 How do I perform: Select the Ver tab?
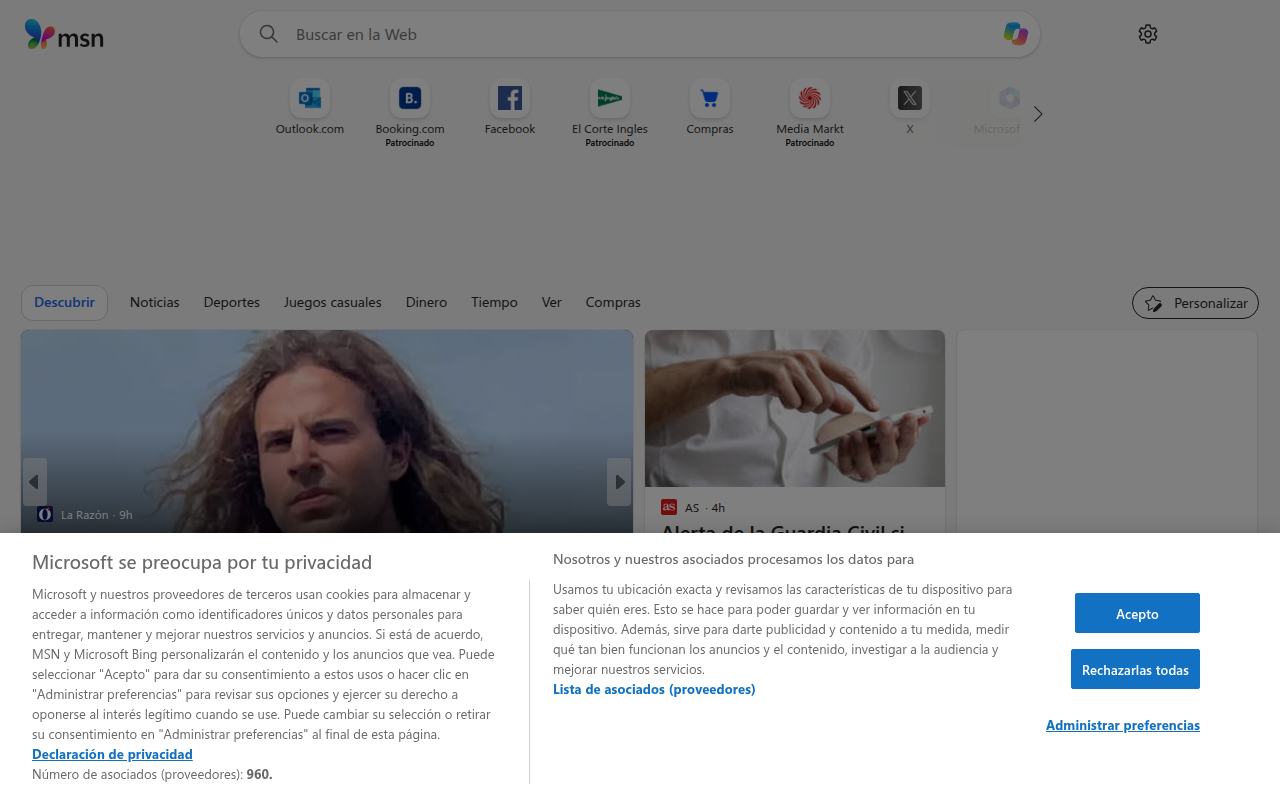click(x=552, y=302)
